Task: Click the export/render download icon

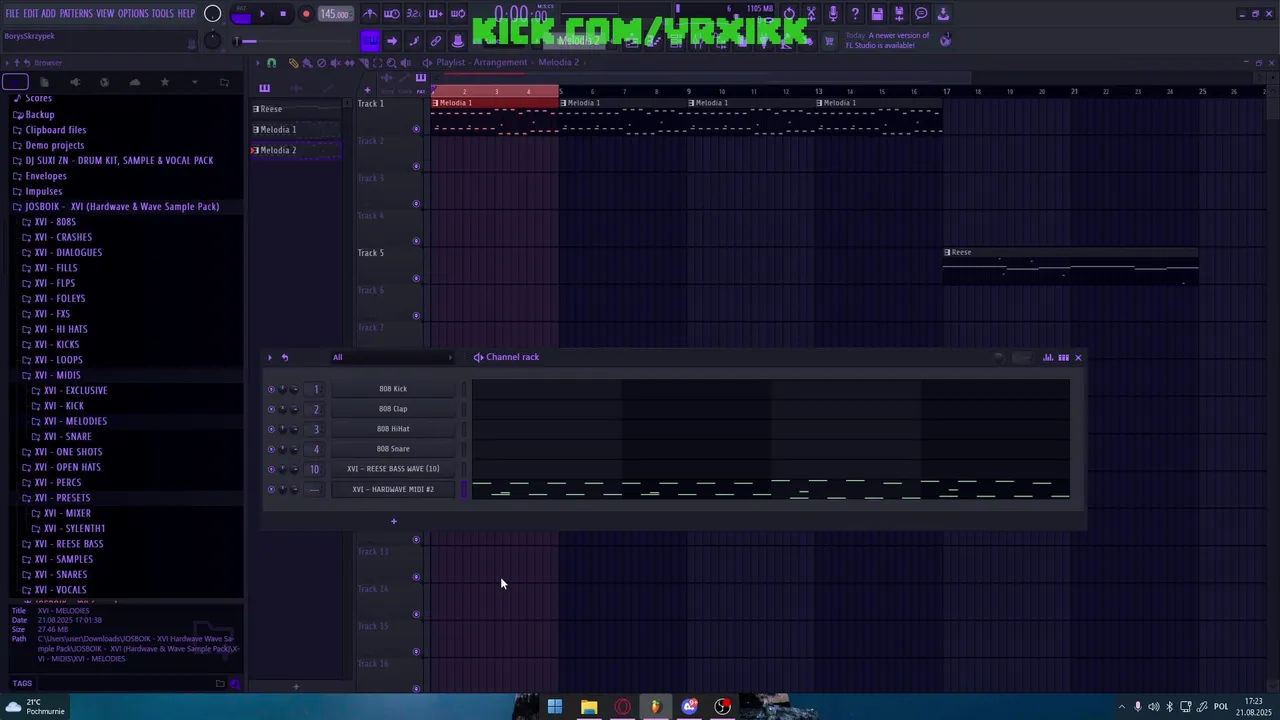Action: 943,14
